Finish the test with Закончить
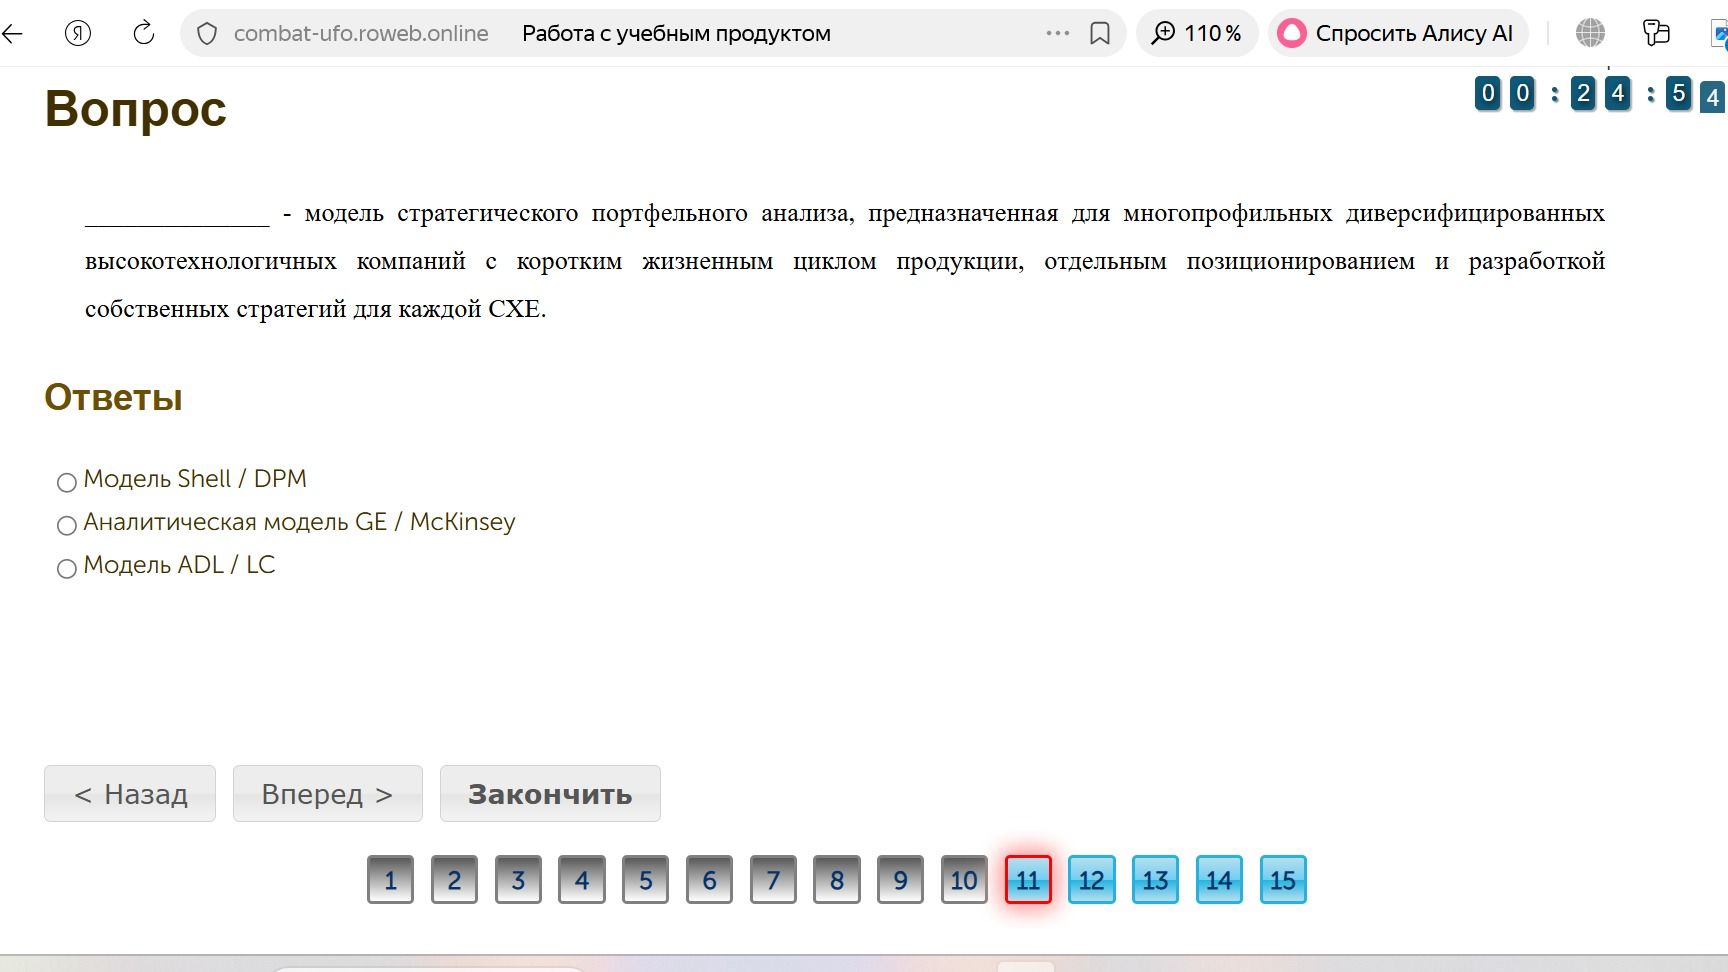This screenshot has width=1728, height=972. point(550,794)
